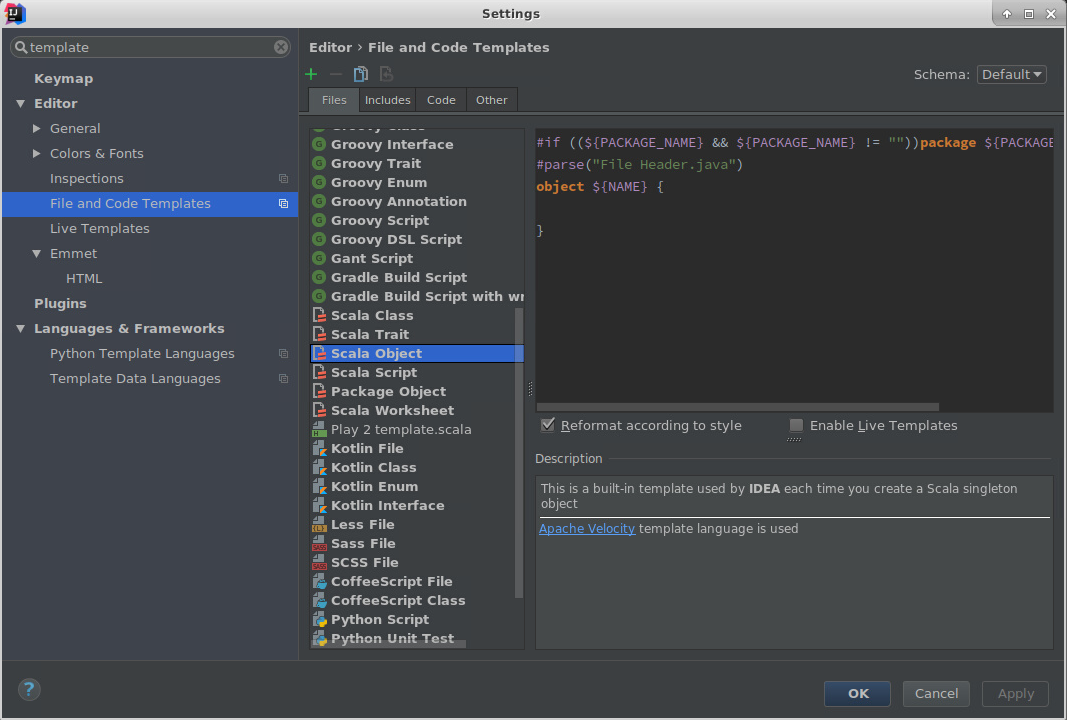Screen dimensions: 1067x720
Task: Click the template list vertical scrollbar
Action: 519,453
